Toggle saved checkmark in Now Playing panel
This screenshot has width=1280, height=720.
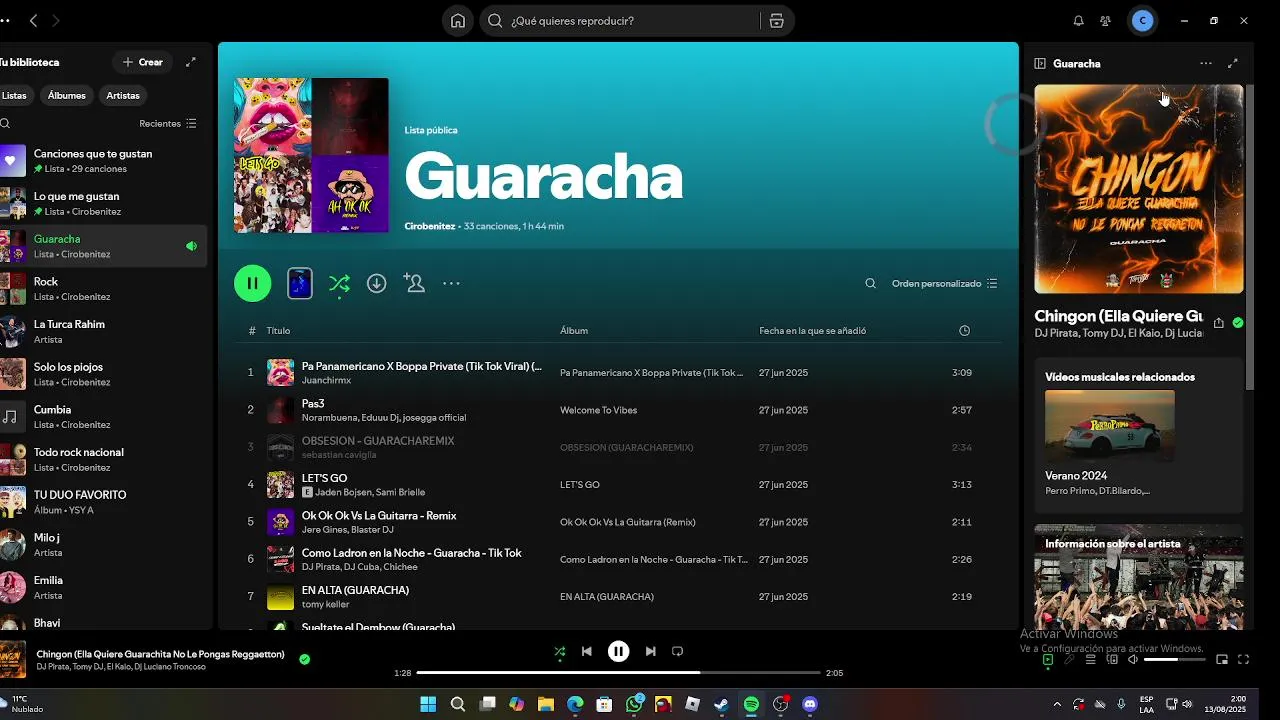(1238, 323)
